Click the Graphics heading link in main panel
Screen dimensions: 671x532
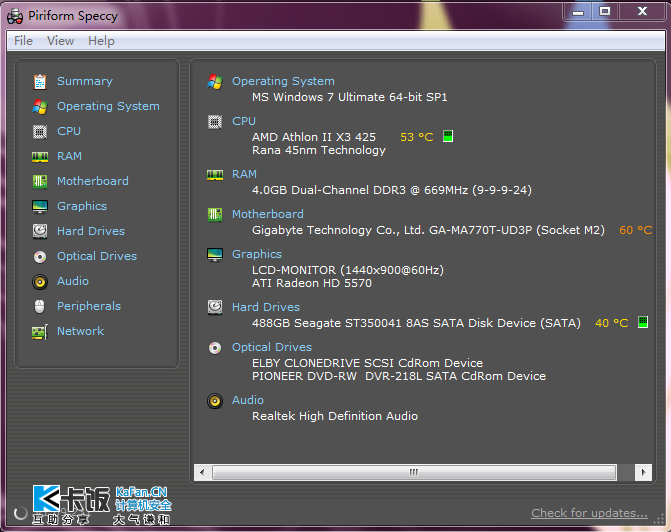click(257, 254)
